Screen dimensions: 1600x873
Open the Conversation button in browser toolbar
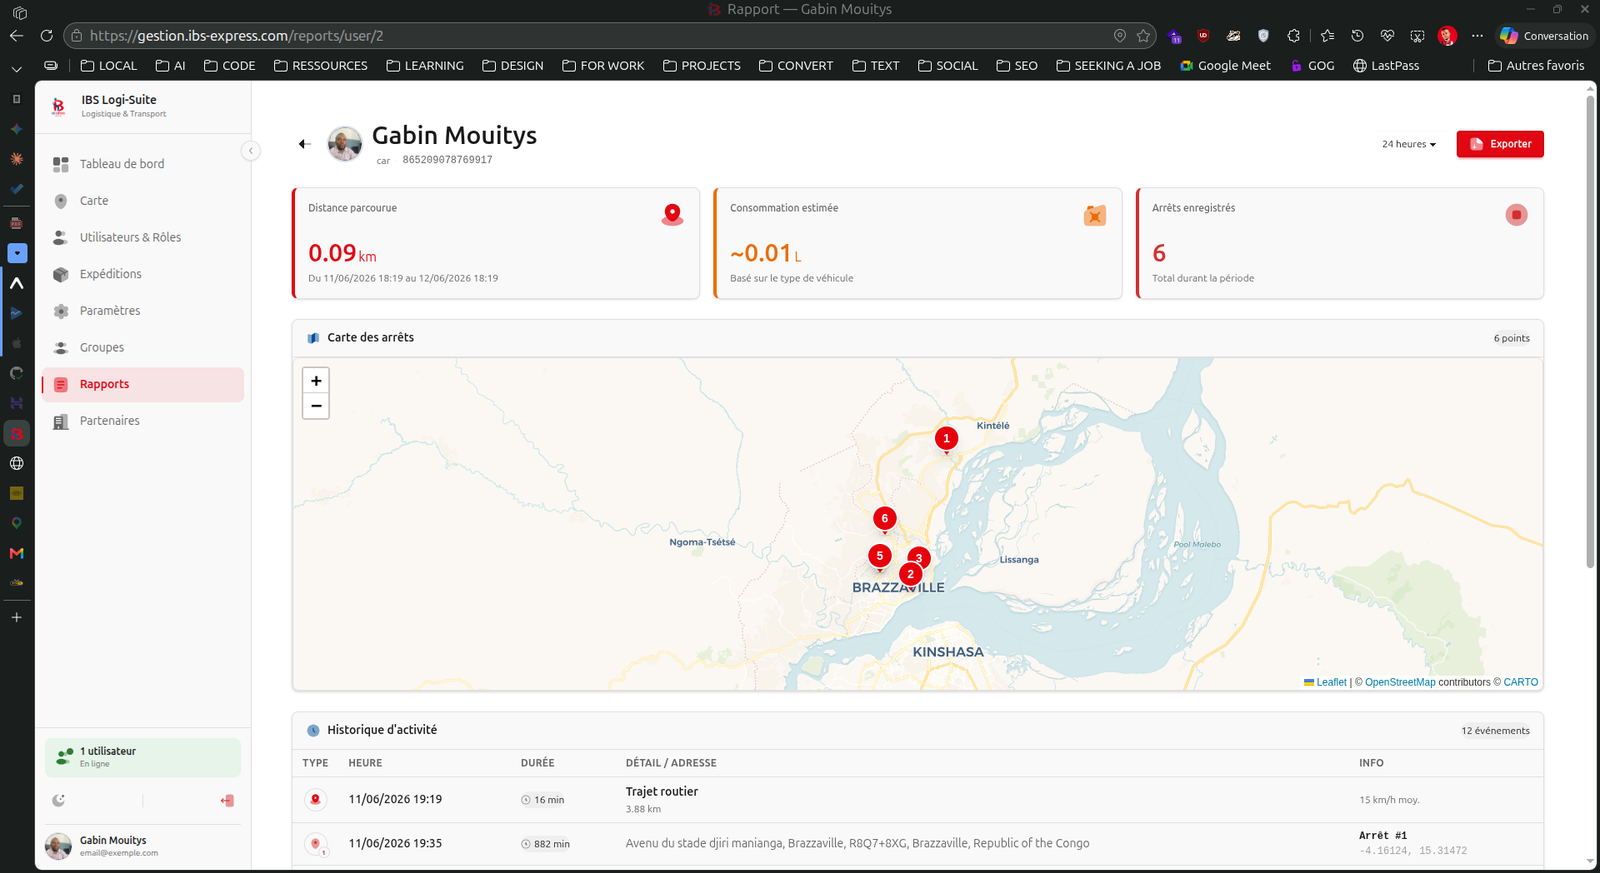pyautogui.click(x=1545, y=36)
